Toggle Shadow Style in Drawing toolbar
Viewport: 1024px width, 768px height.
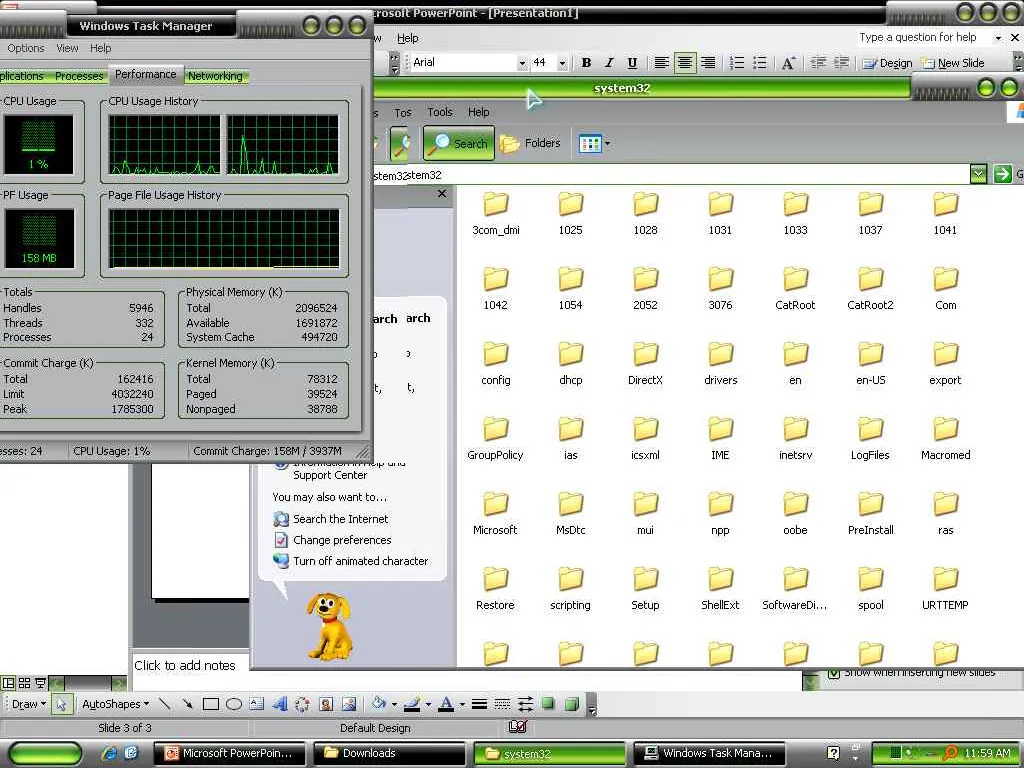pyautogui.click(x=548, y=704)
